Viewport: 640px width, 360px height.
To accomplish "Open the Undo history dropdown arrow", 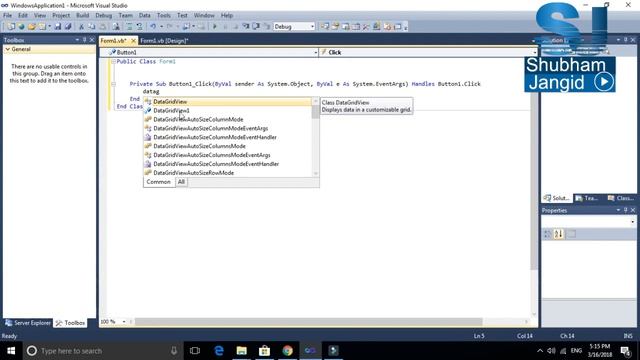I will pyautogui.click(x=161, y=27).
